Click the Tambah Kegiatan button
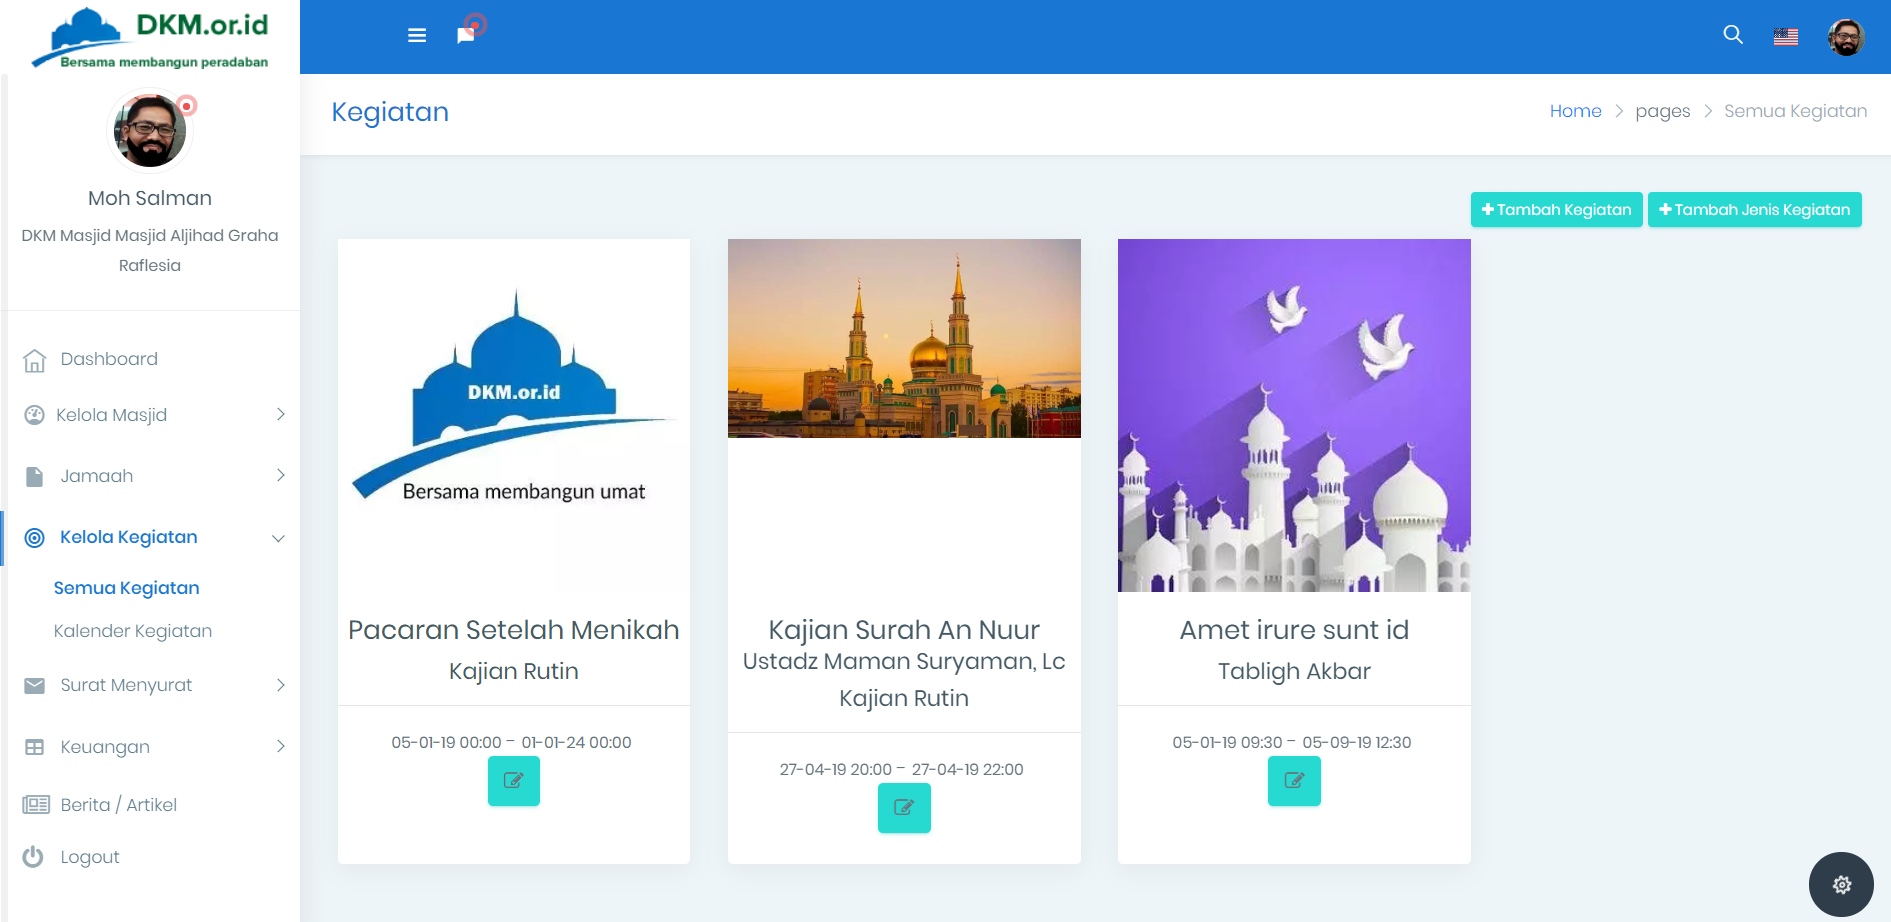Screen dimensions: 1891x922 tap(1556, 210)
